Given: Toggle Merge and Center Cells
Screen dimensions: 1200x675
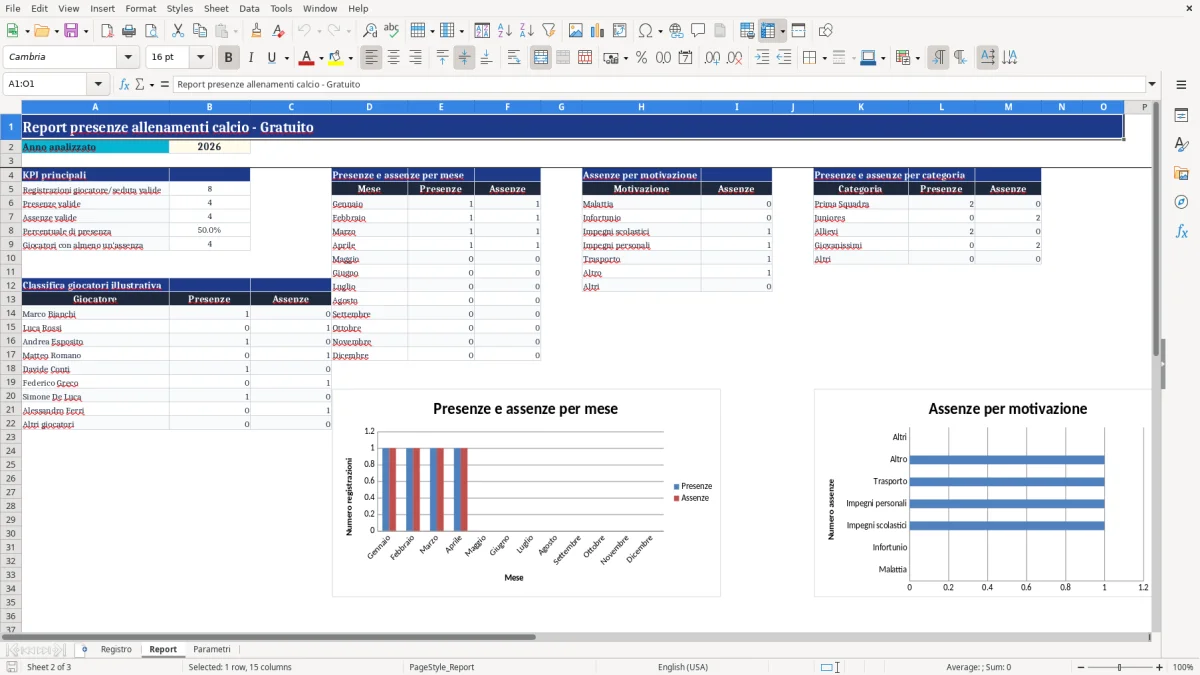Looking at the screenshot, I should (541, 58).
